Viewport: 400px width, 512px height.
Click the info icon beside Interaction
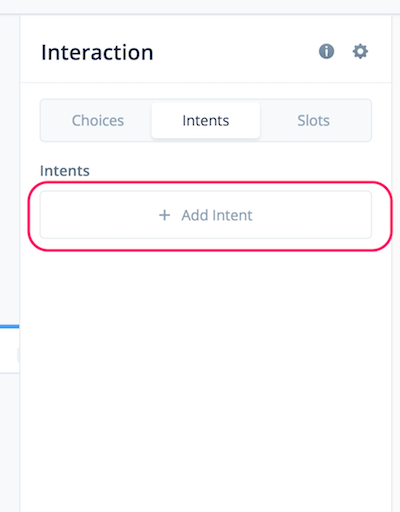click(x=326, y=52)
